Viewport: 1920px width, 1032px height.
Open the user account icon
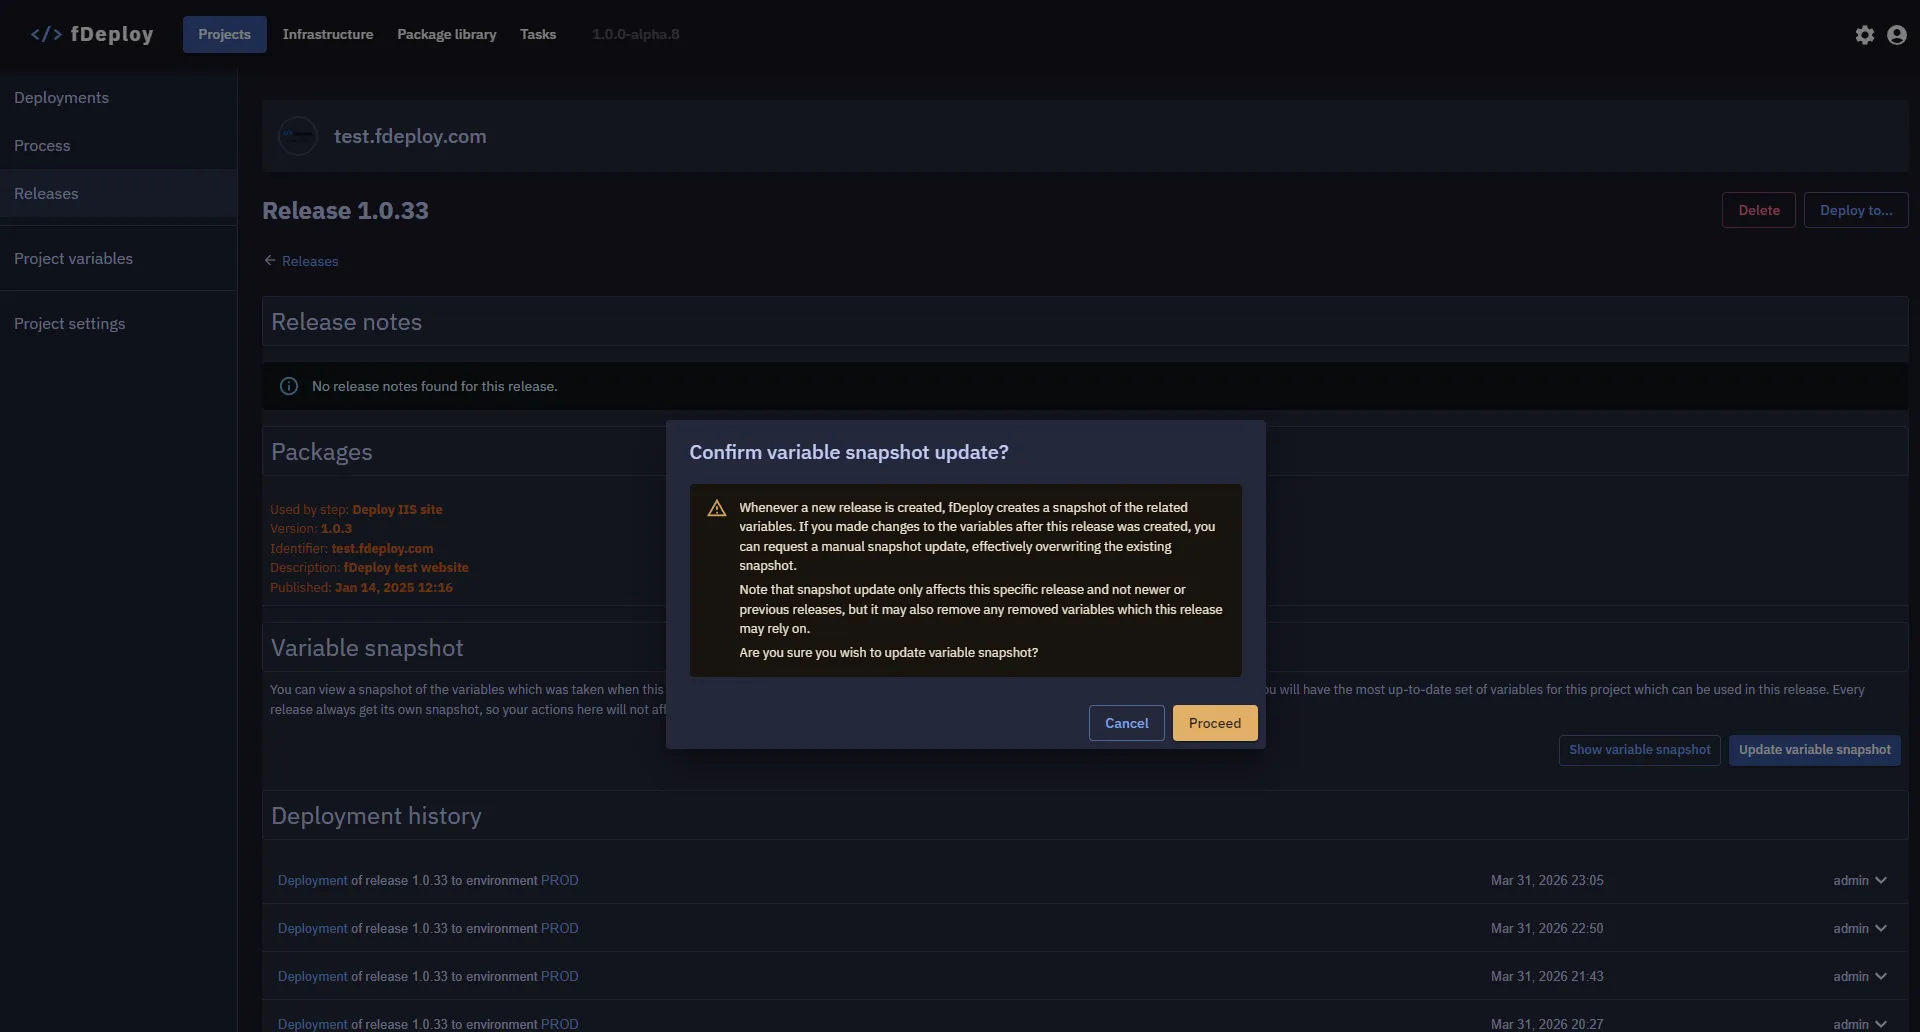point(1896,35)
